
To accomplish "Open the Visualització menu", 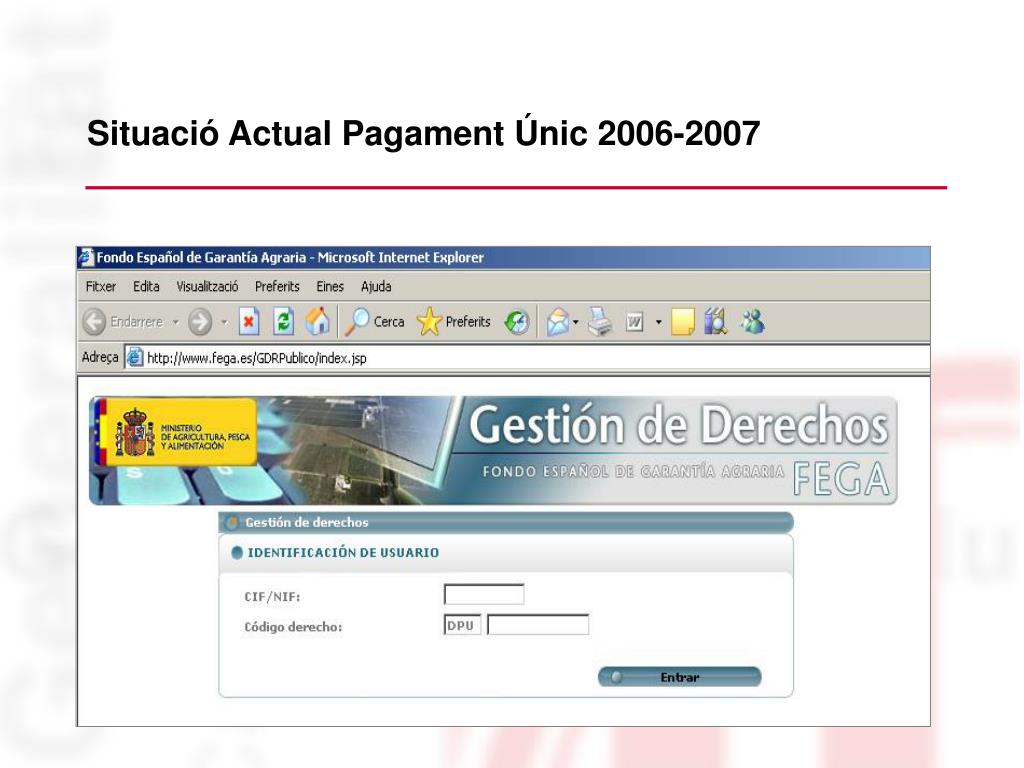I will click(207, 287).
